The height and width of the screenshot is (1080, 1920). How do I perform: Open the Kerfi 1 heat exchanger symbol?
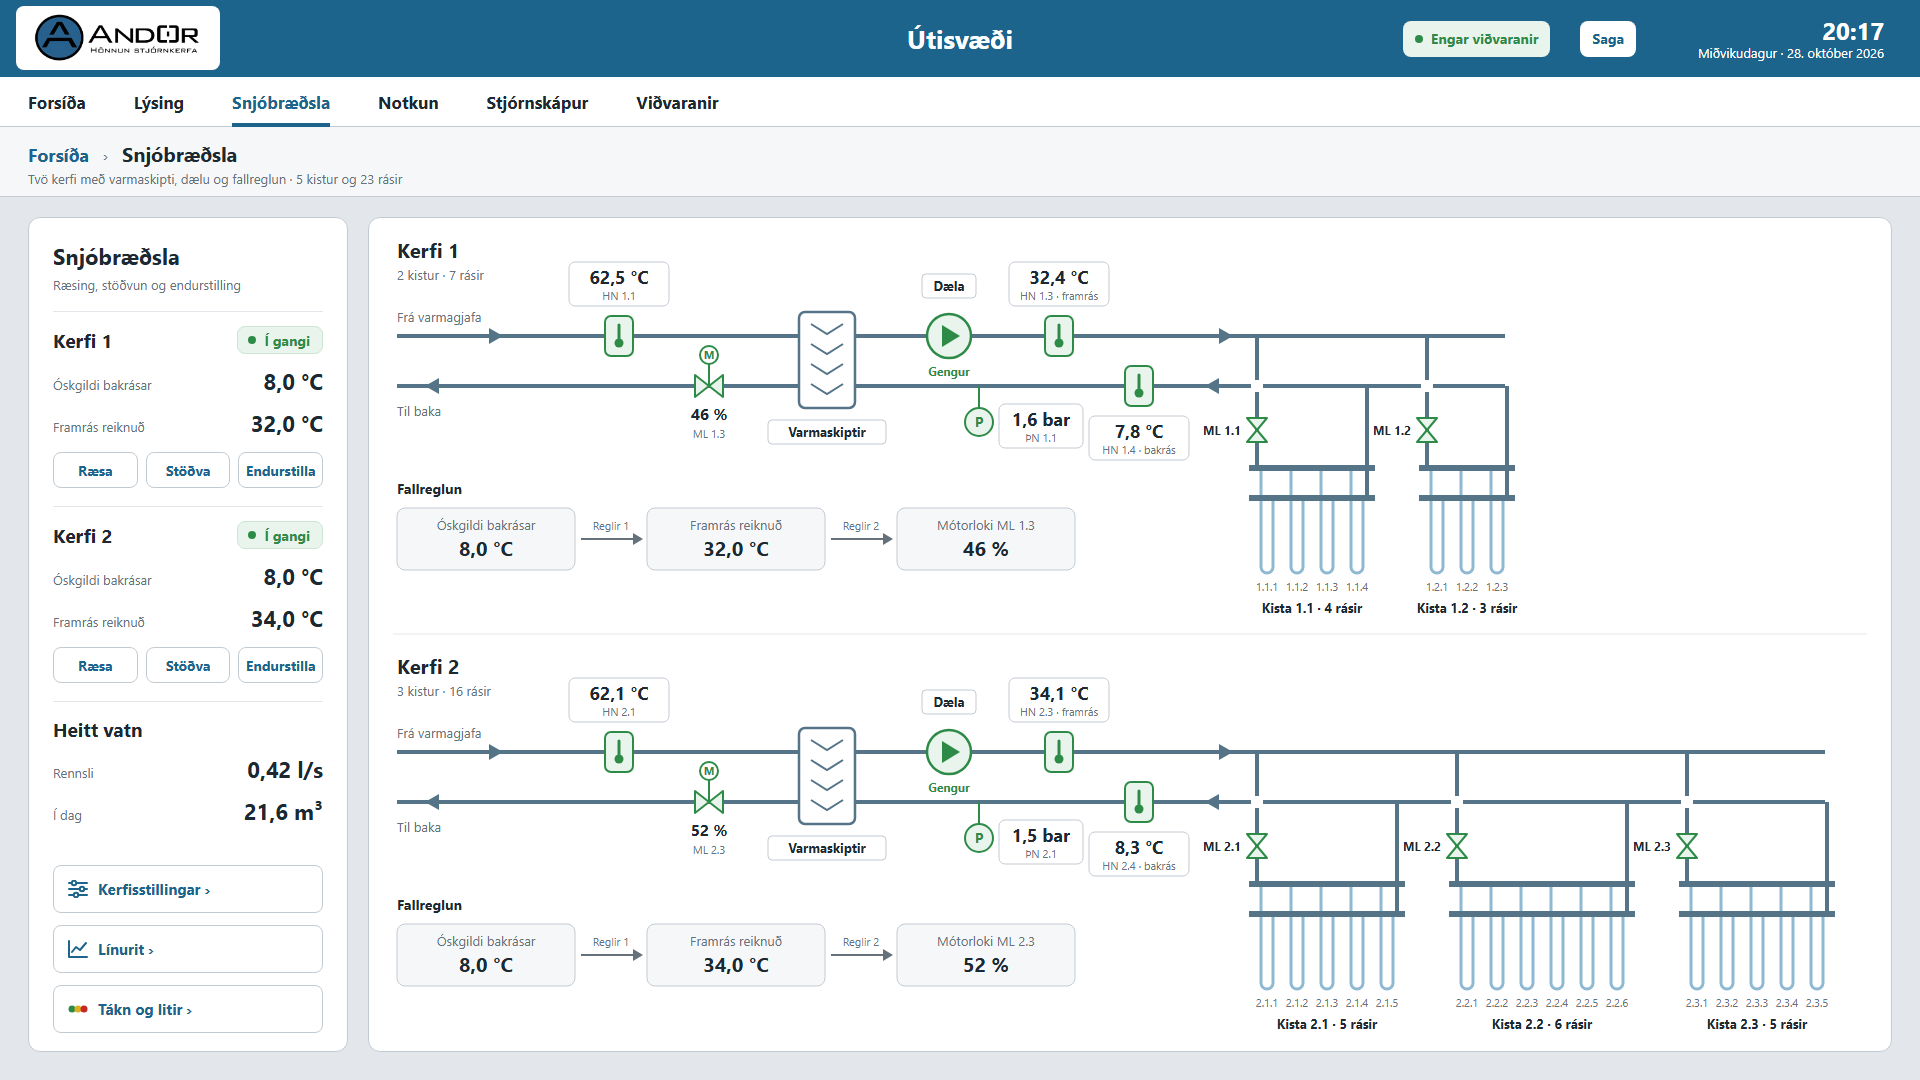[827, 360]
